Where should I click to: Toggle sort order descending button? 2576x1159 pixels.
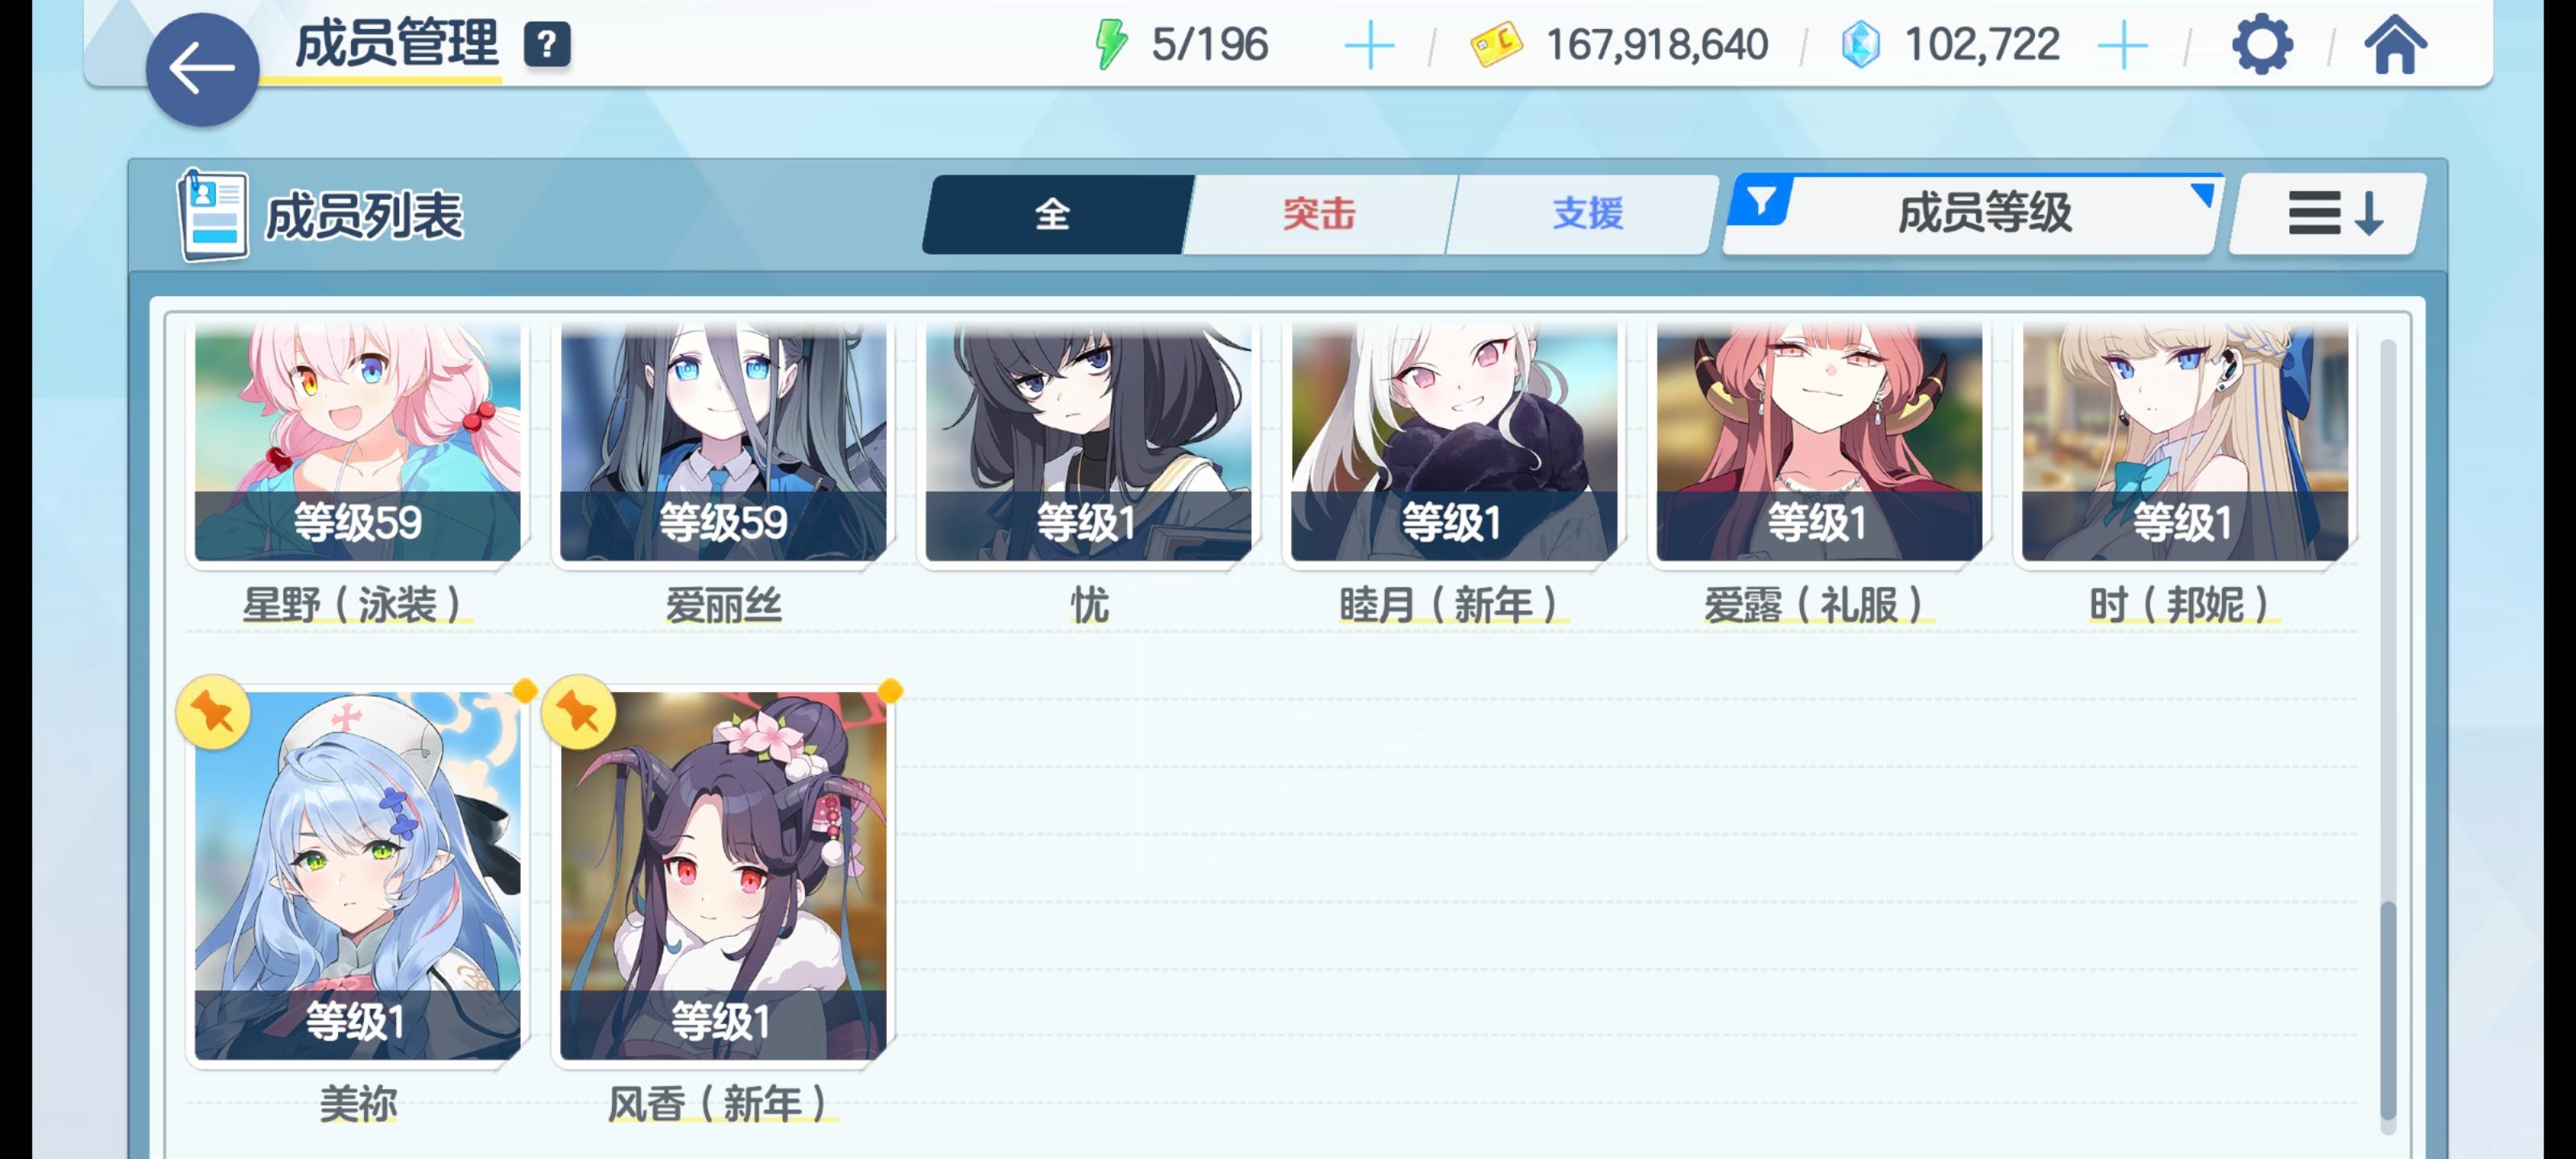(x=2327, y=213)
